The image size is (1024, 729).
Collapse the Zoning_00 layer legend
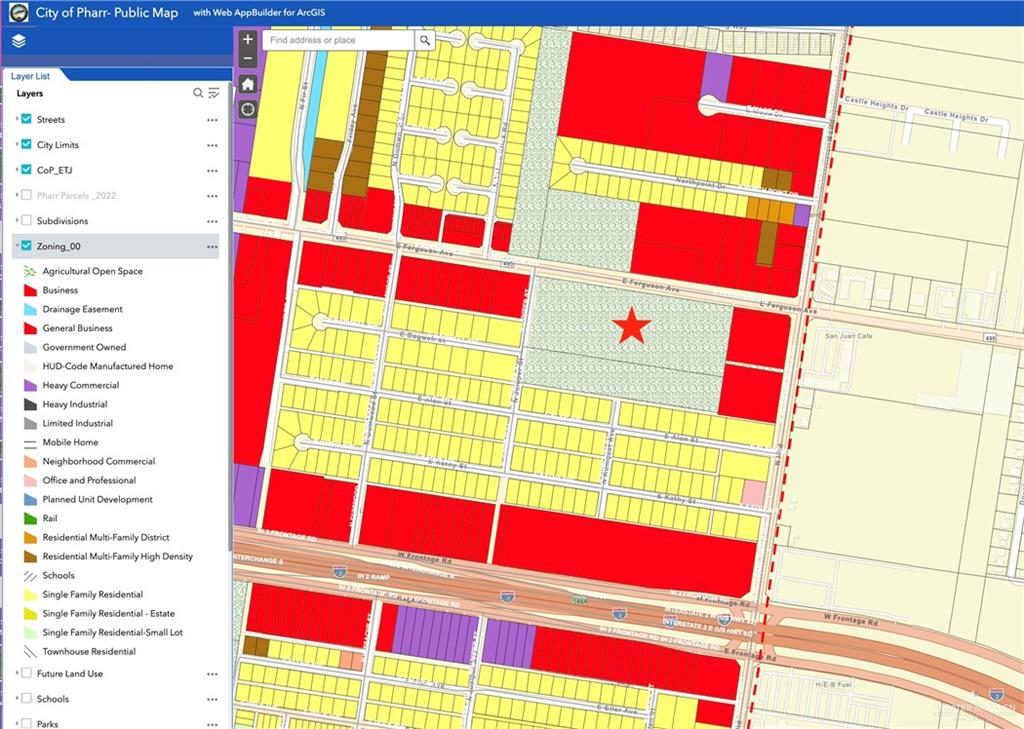(x=16, y=246)
